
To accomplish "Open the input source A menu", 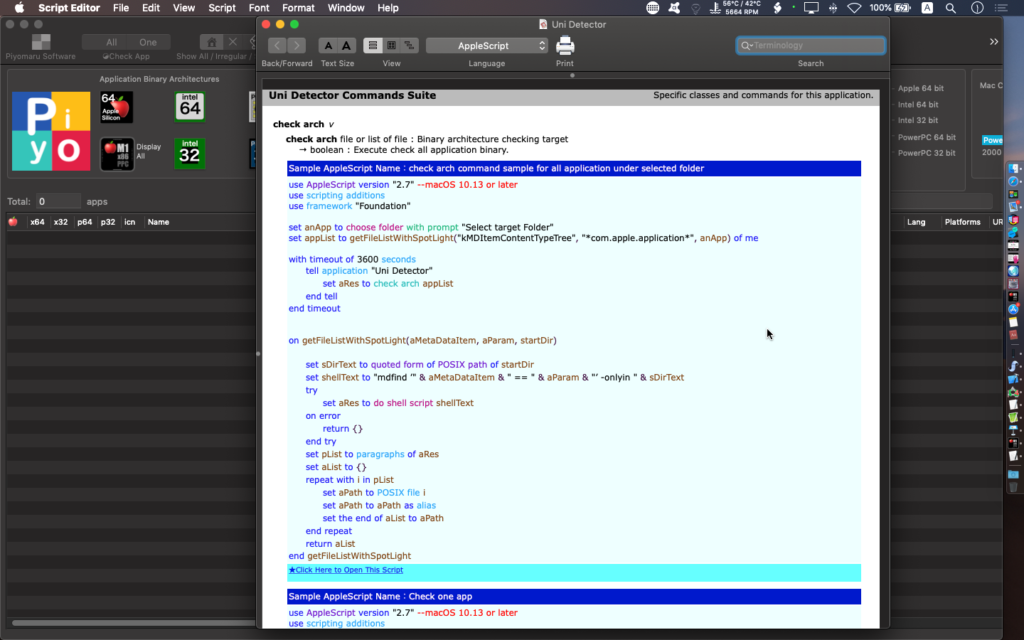I will (927, 8).
